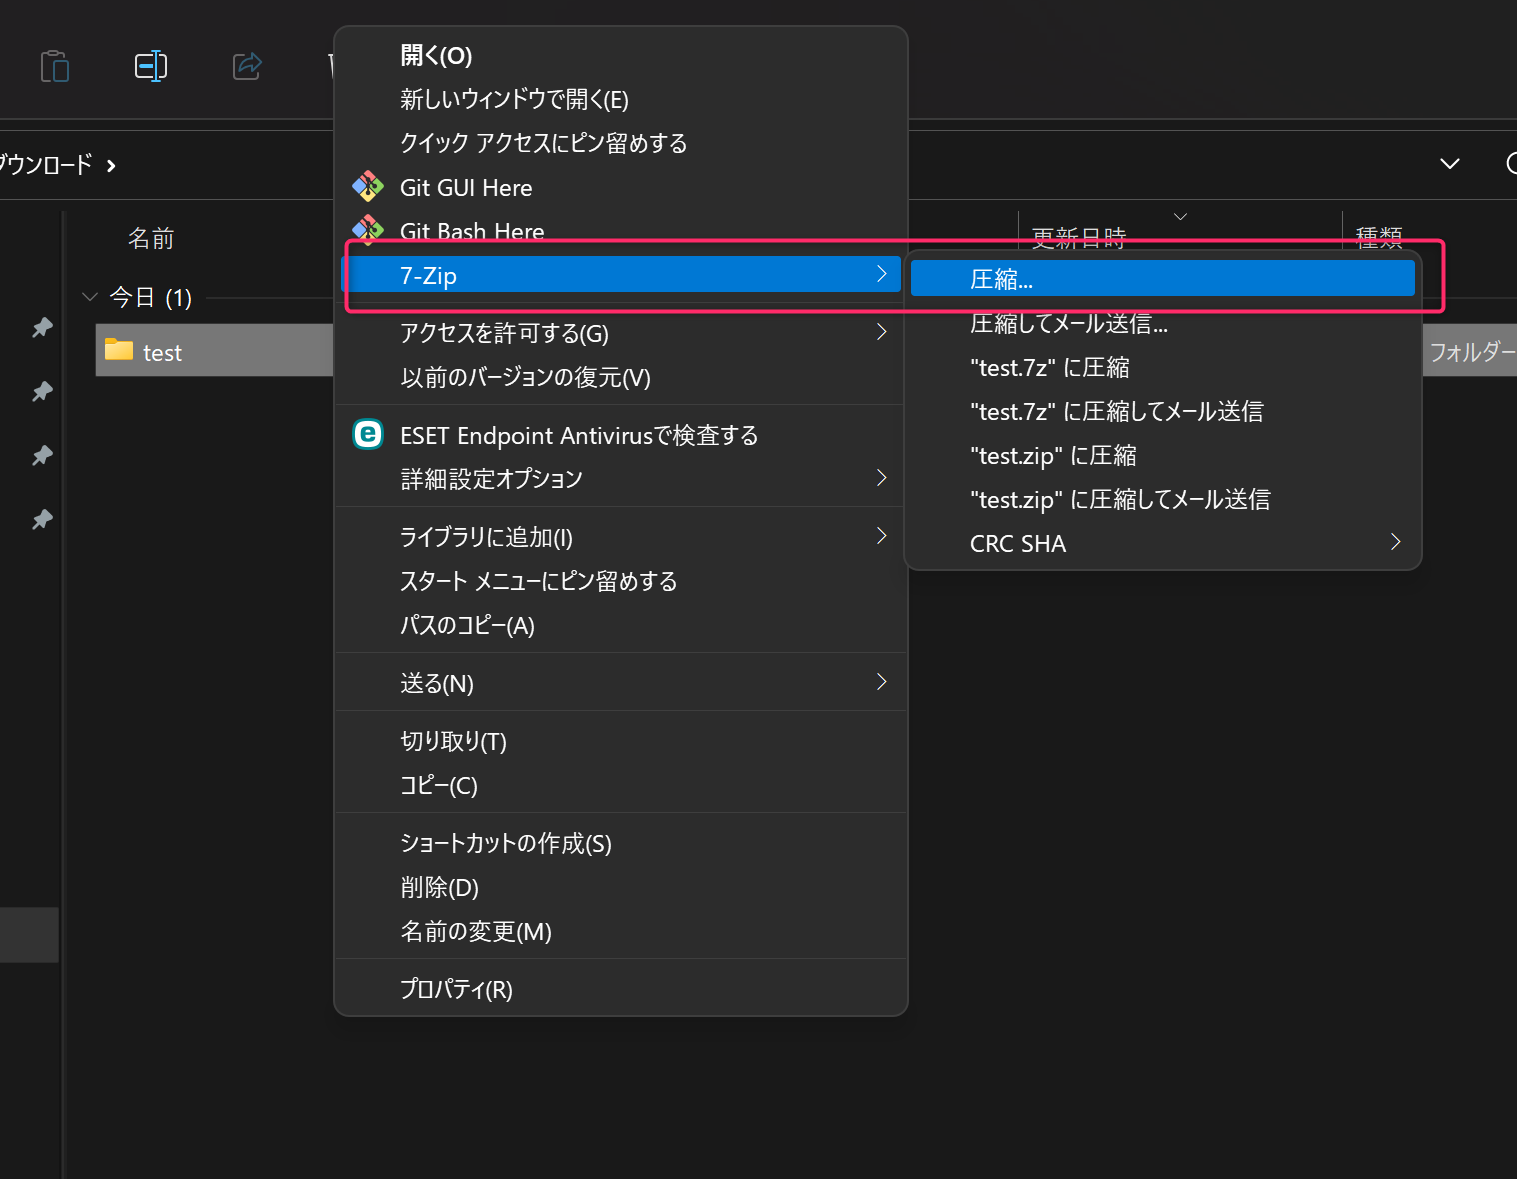Click the first quick access pin icon

tap(42, 328)
